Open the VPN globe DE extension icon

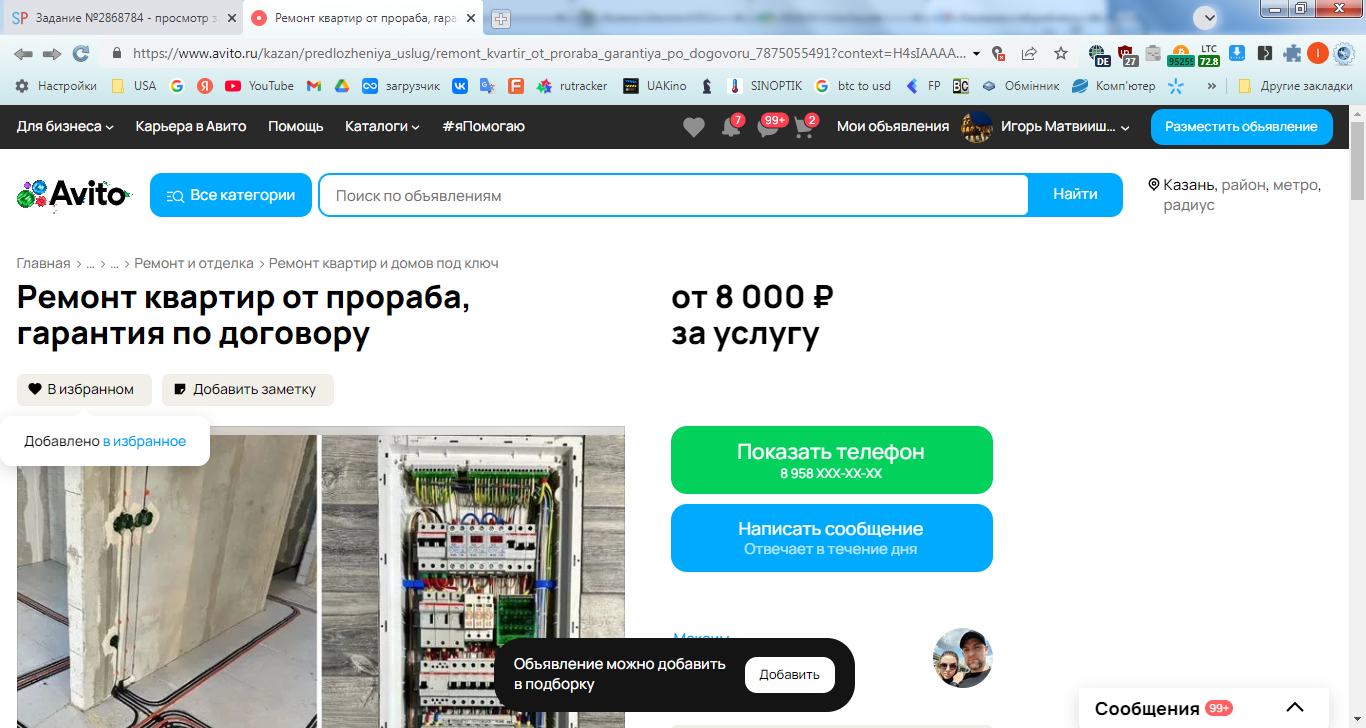pos(1100,54)
